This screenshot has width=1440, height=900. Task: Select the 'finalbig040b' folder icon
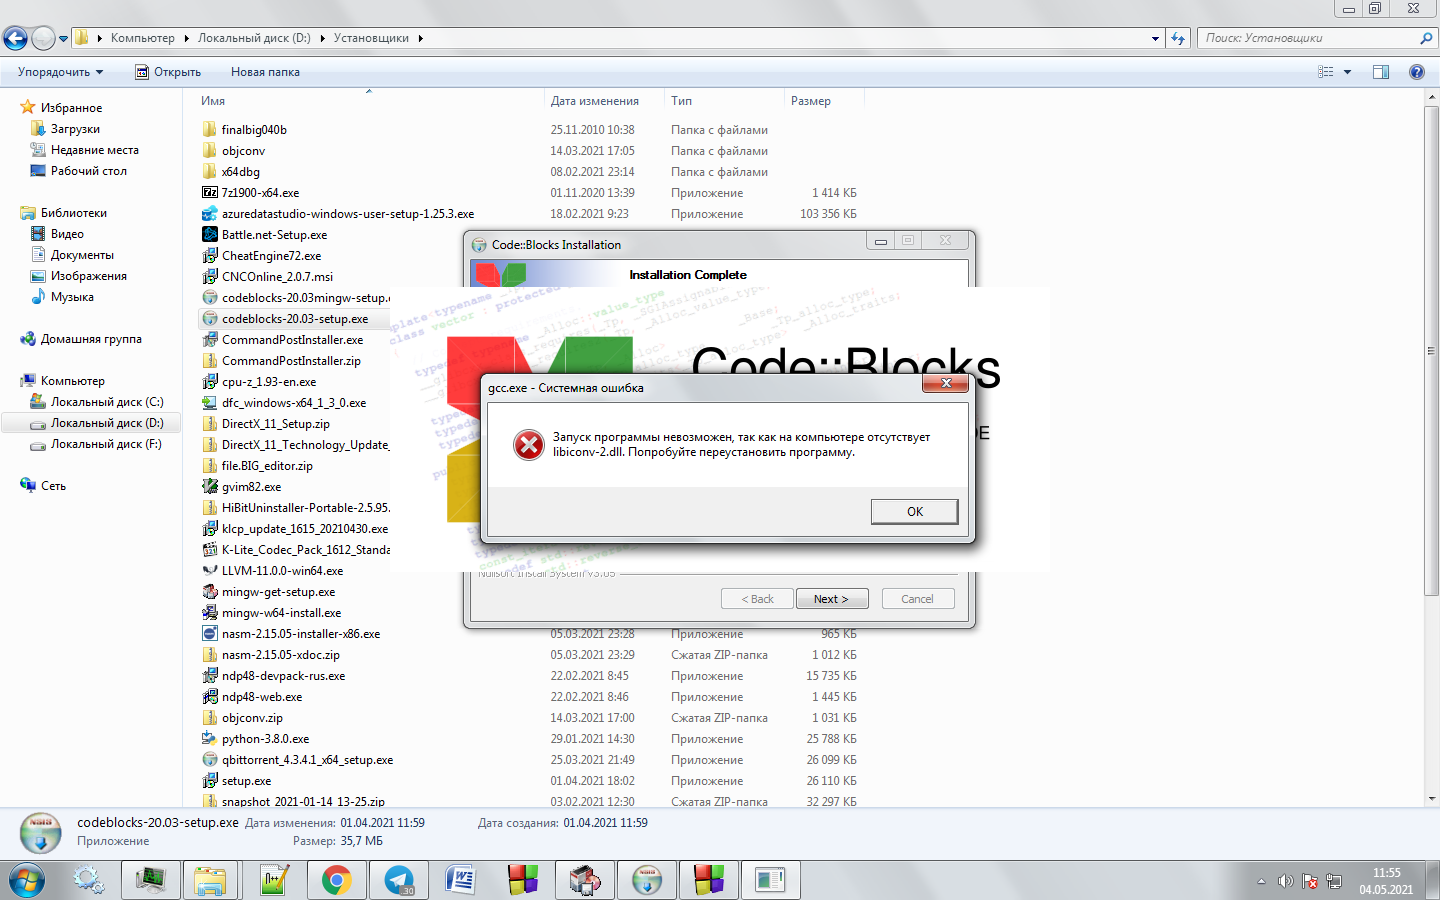[x=210, y=130]
